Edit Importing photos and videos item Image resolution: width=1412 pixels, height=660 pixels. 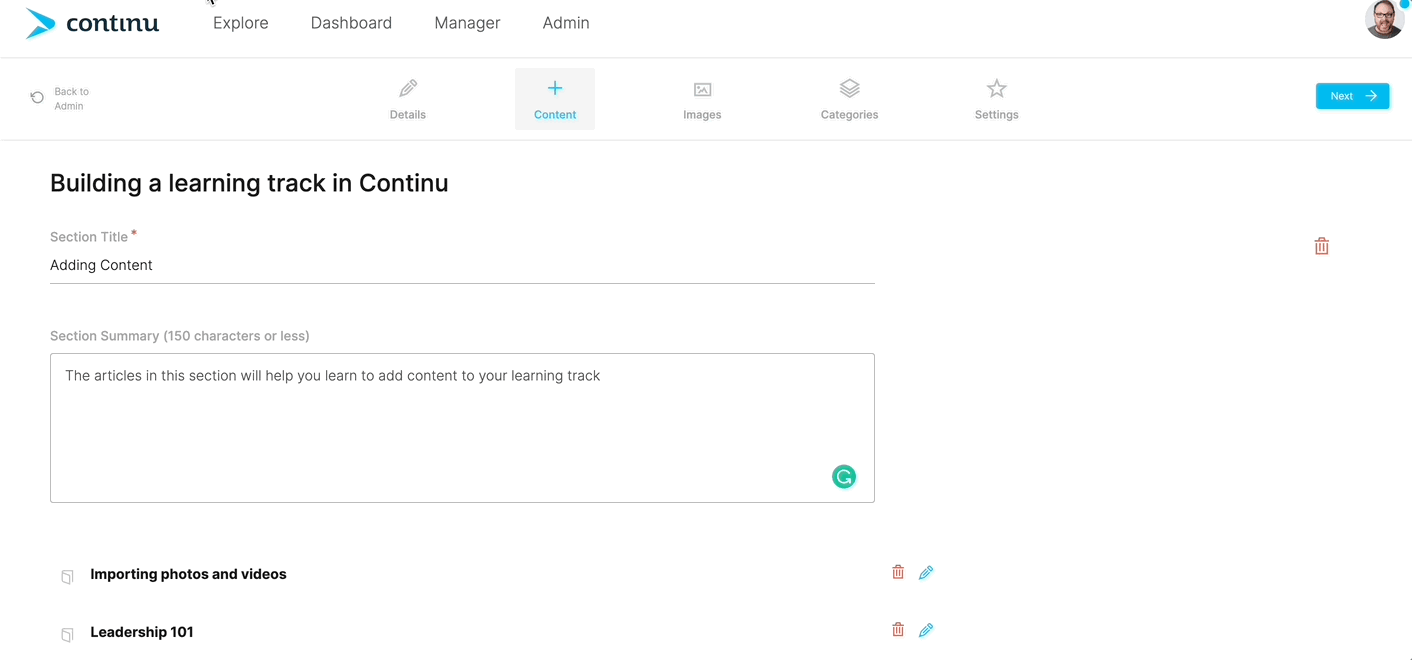click(926, 572)
